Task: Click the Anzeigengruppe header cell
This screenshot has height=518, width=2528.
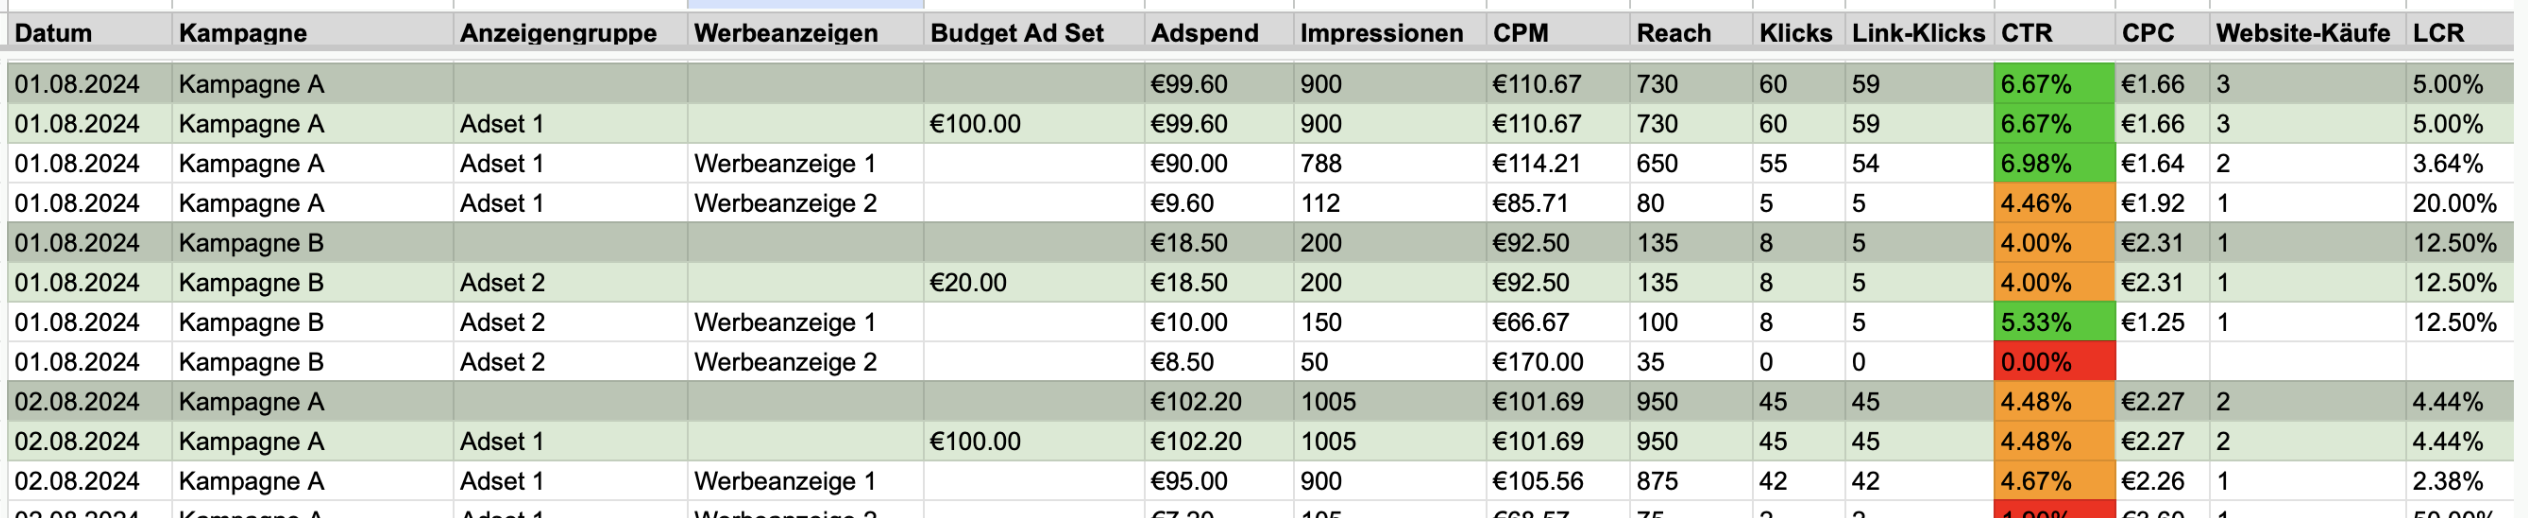Action: (570, 33)
